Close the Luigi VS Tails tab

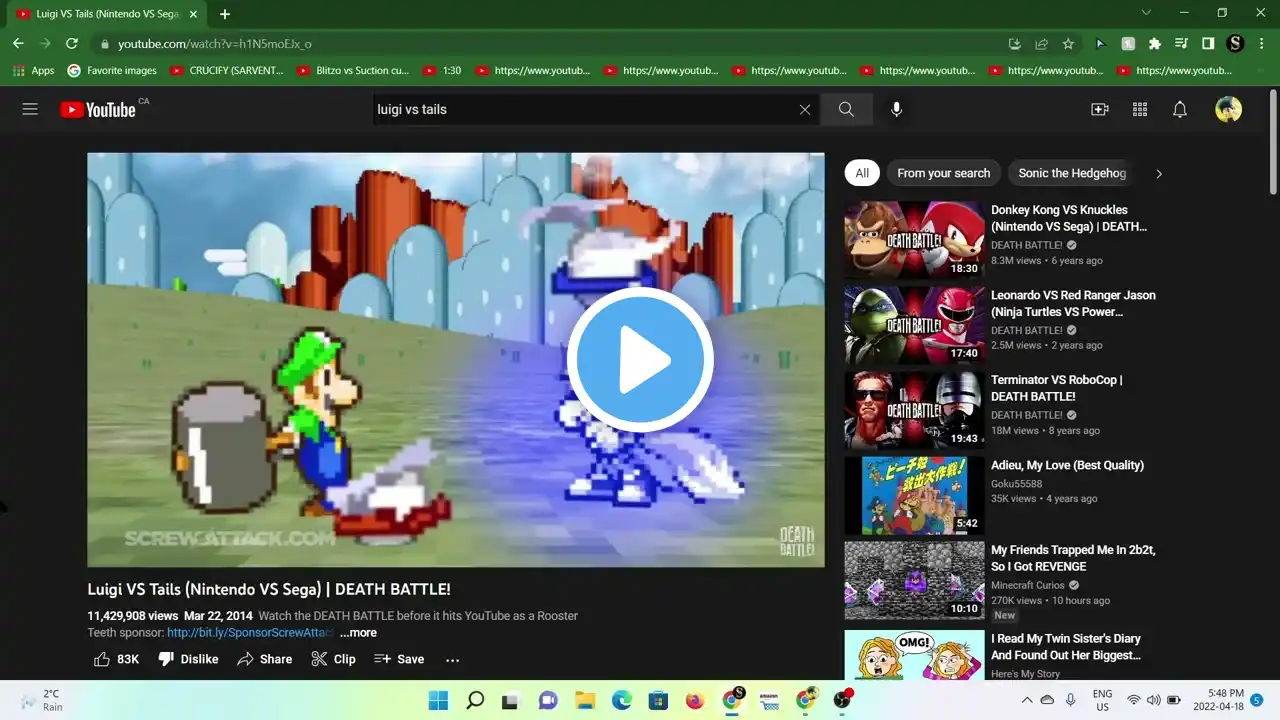193,14
